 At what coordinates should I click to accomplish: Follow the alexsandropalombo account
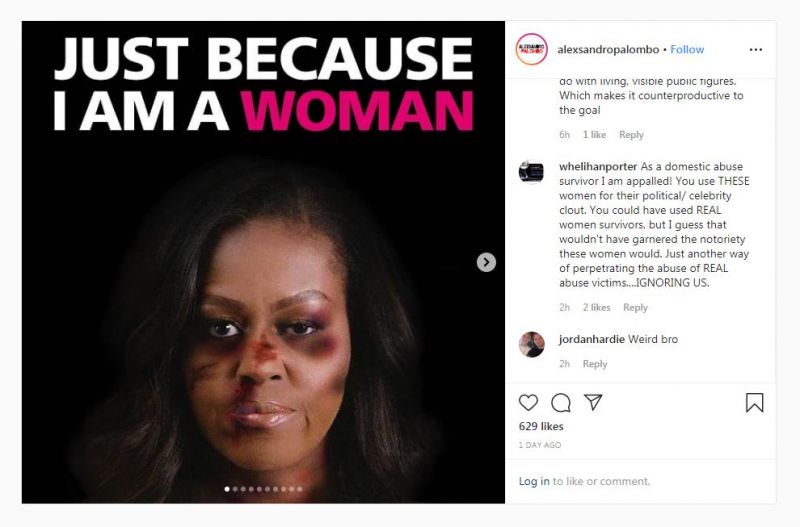687,49
